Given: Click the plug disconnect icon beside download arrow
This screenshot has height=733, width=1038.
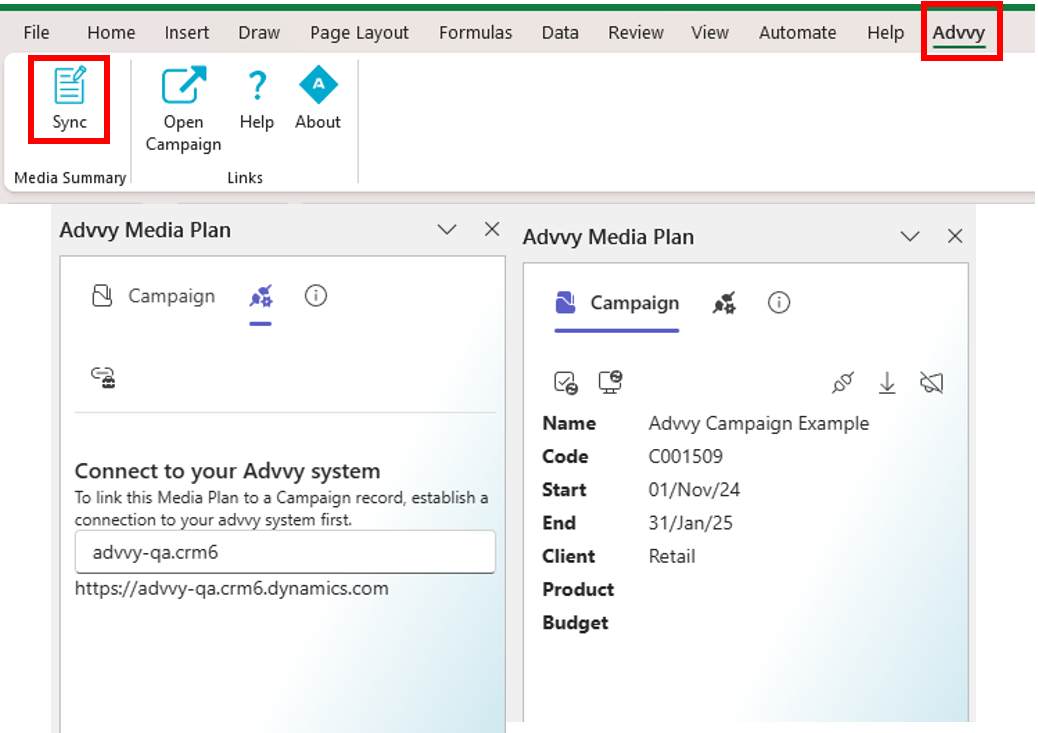Looking at the screenshot, I should pyautogui.click(x=843, y=383).
